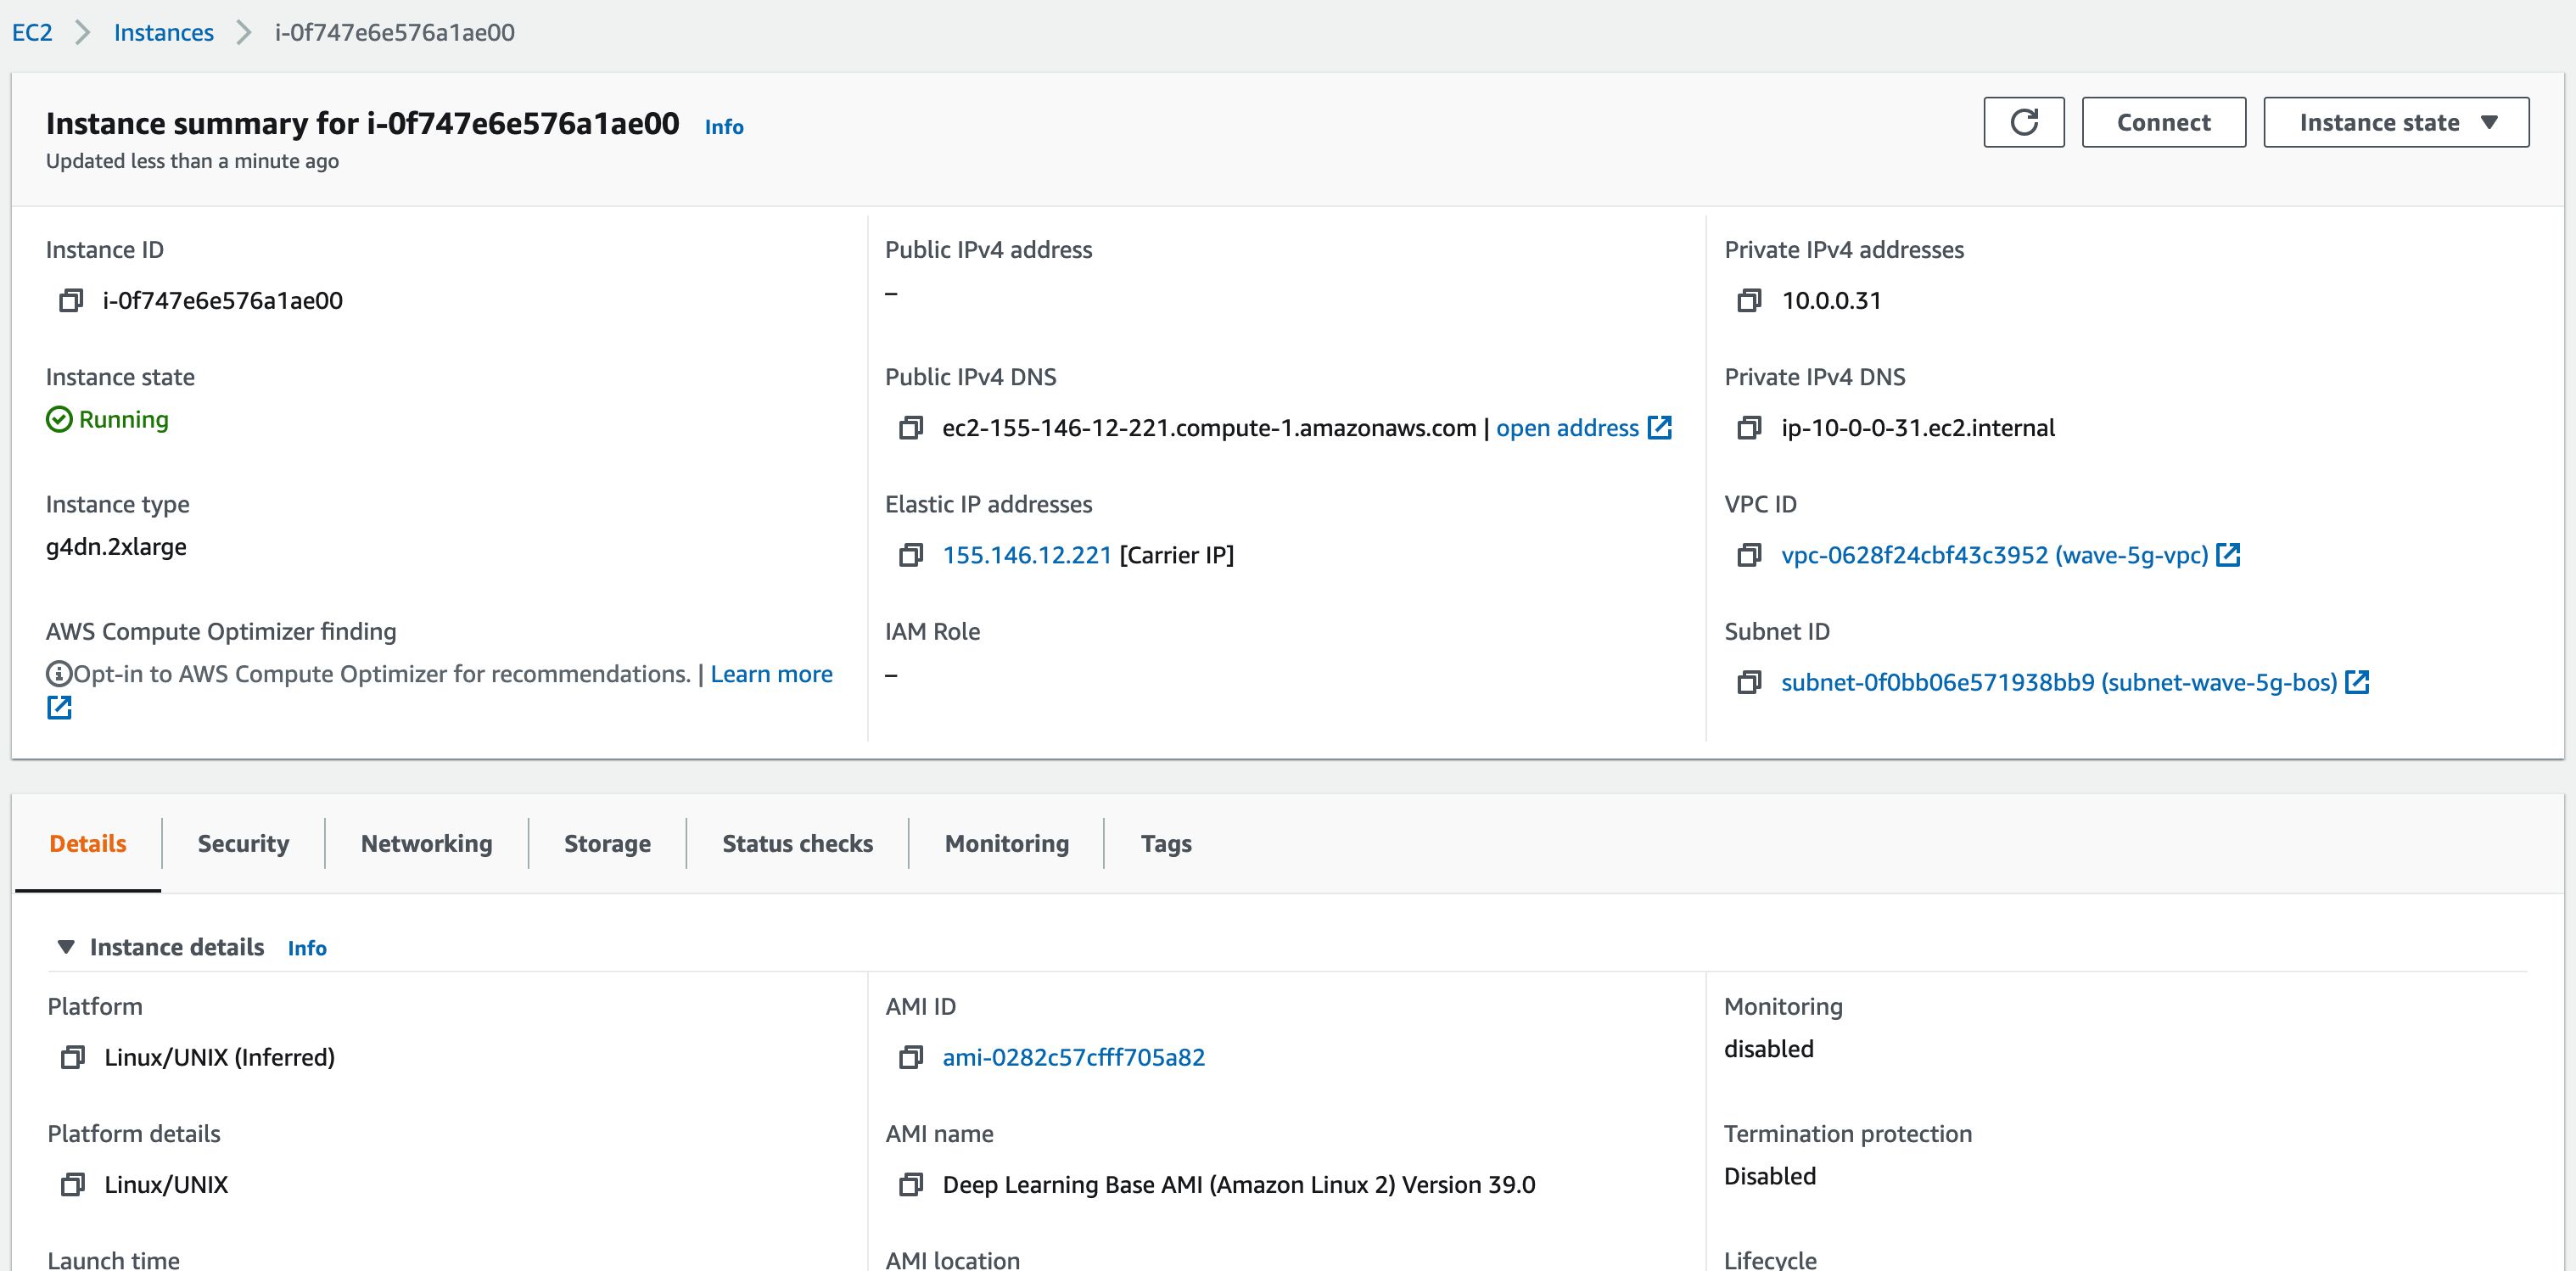Copy the VPC ID
The height and width of the screenshot is (1271, 2576).
pos(1749,555)
